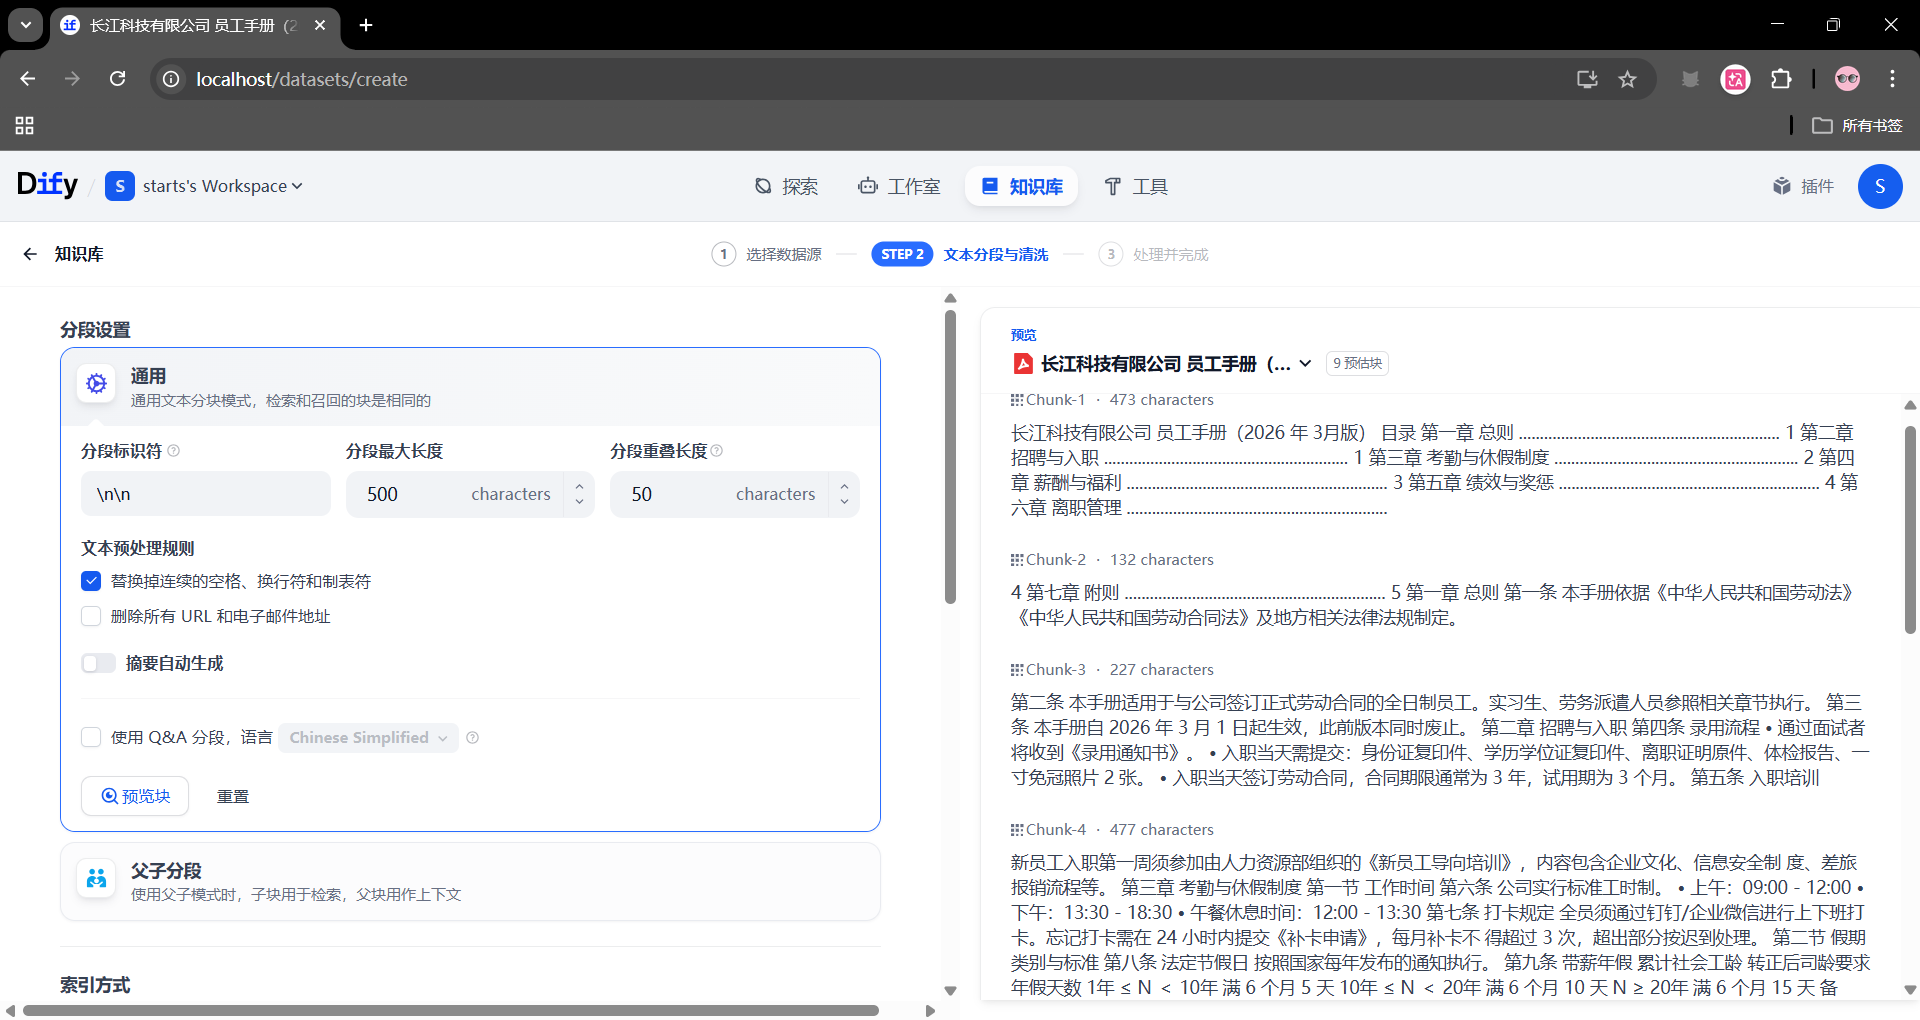Image resolution: width=1920 pixels, height=1020 pixels.
Task: Click the Dify logo
Action: click(47, 185)
